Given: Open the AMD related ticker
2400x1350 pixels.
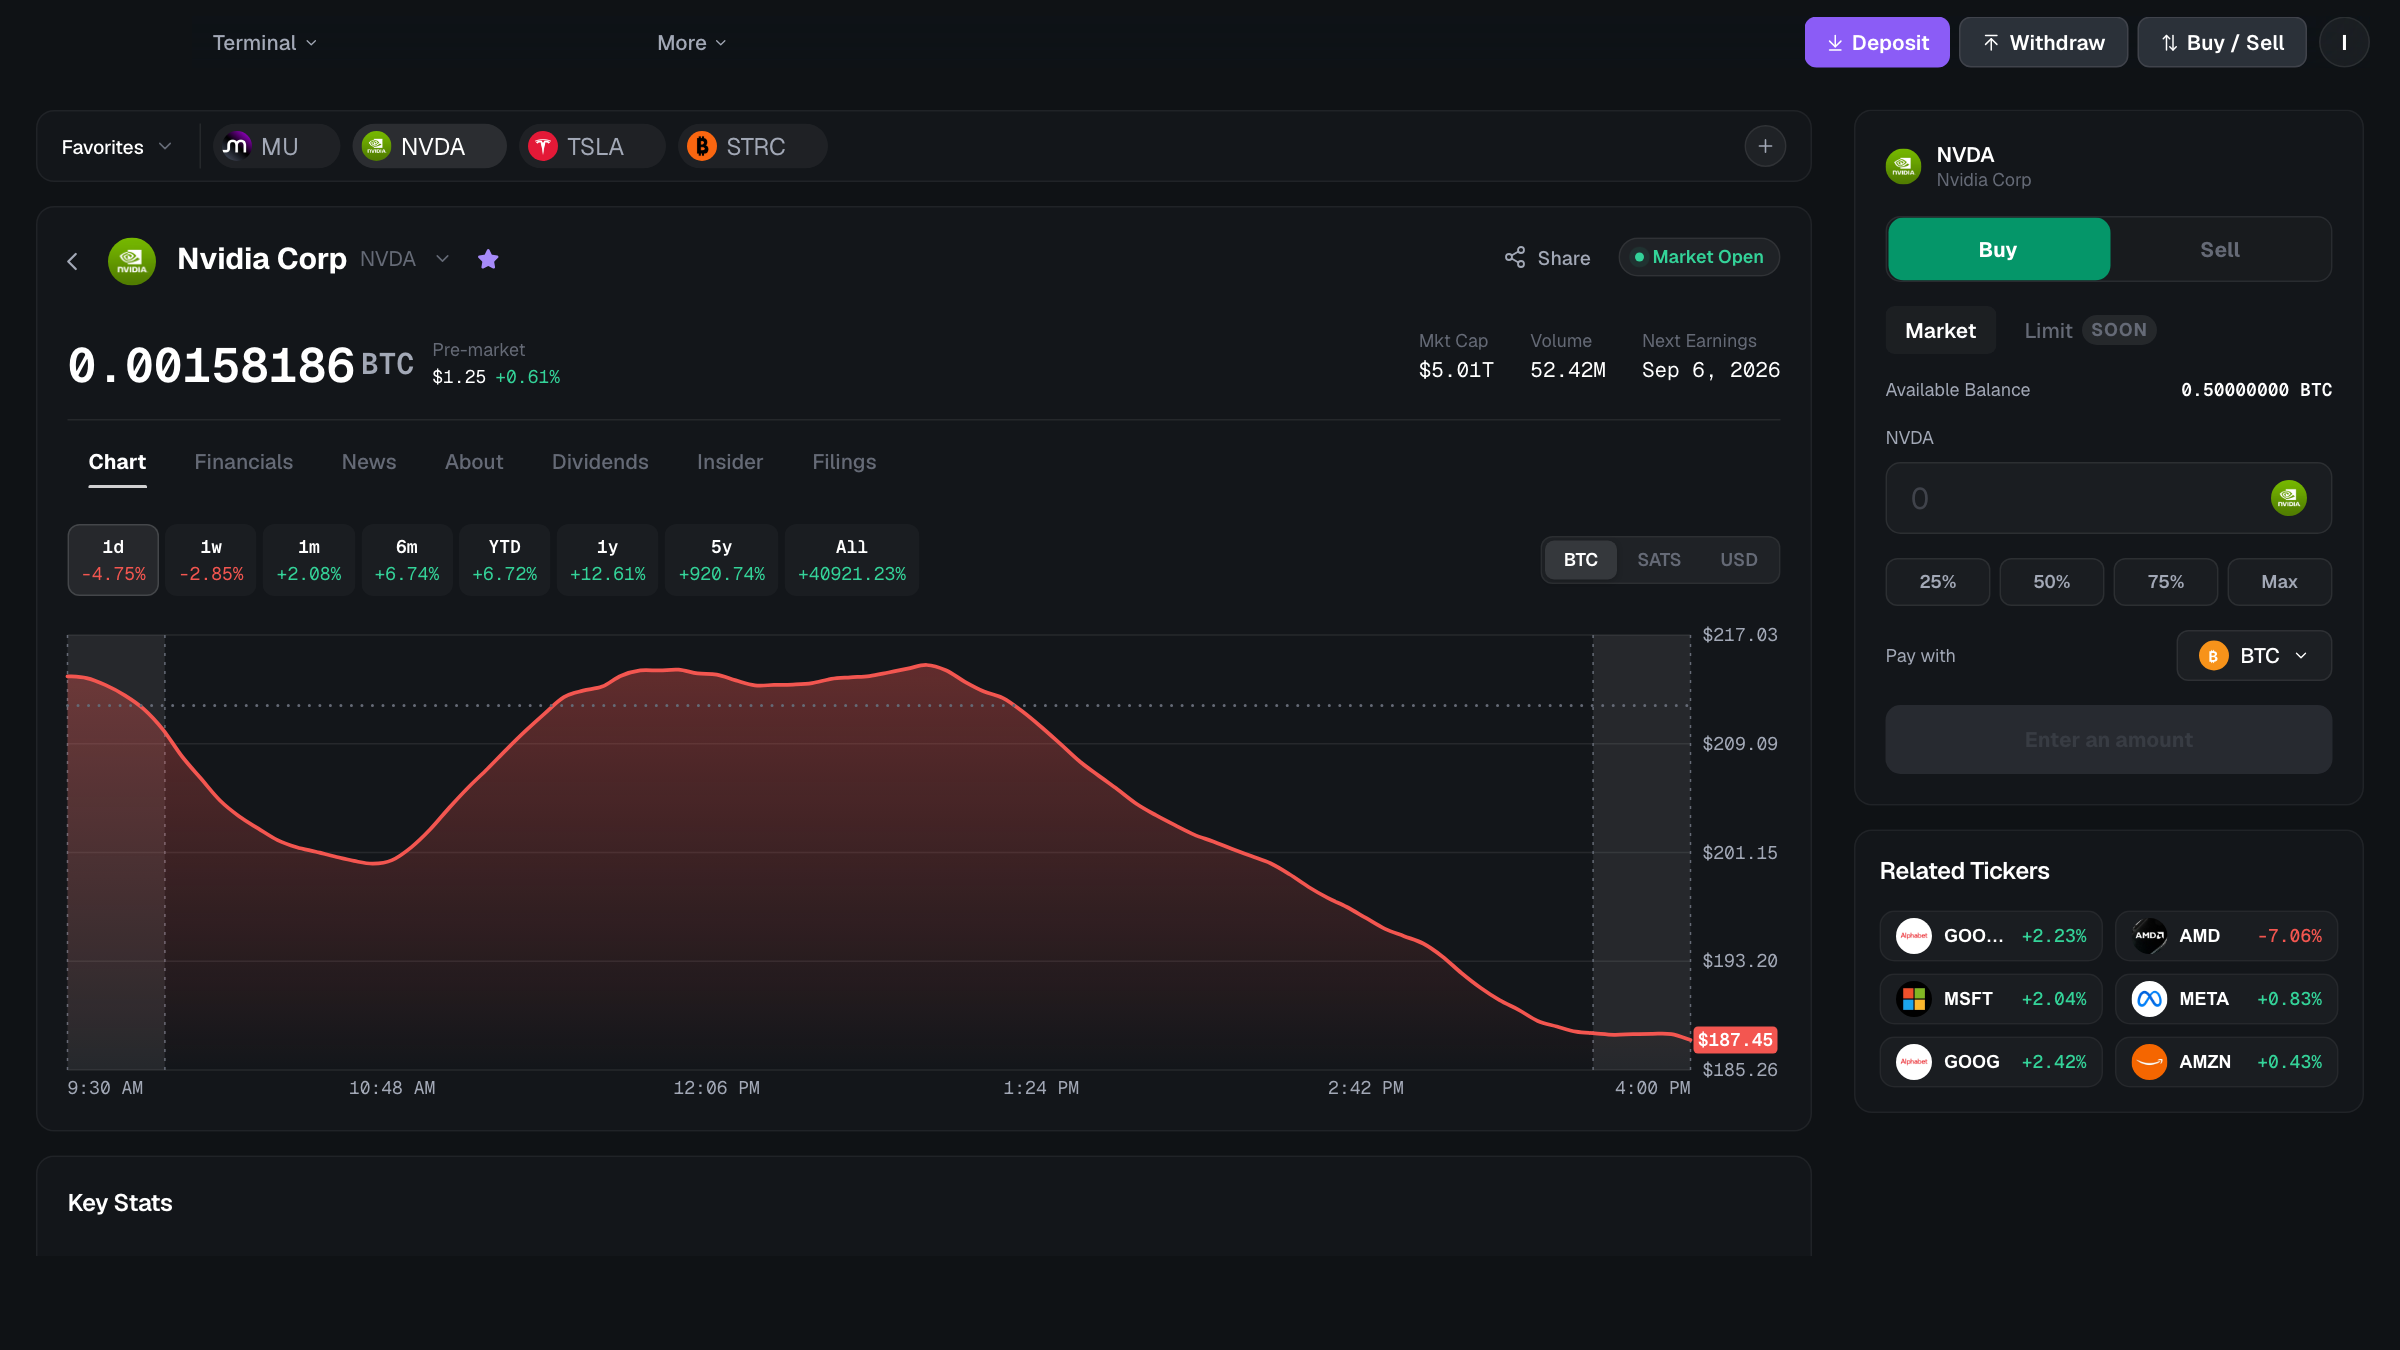Looking at the screenshot, I should coord(2226,936).
